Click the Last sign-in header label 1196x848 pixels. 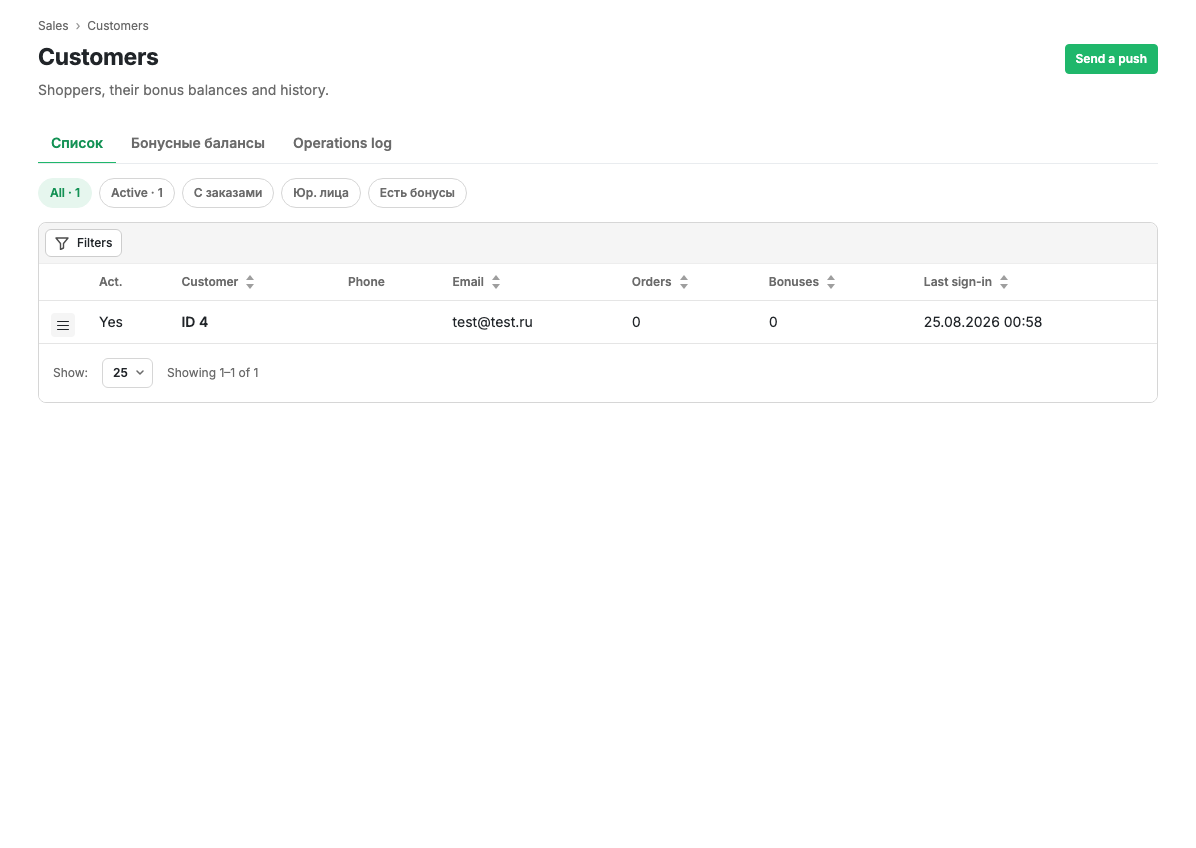pyautogui.click(x=957, y=282)
